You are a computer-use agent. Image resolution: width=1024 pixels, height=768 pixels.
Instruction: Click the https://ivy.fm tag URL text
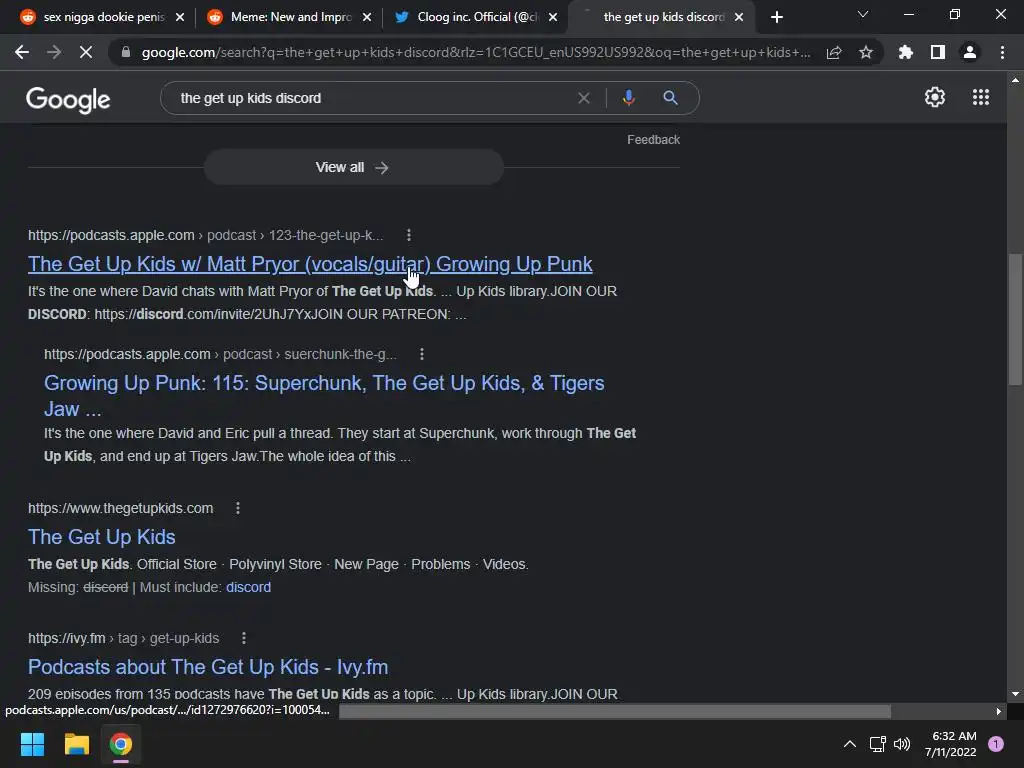tap(123, 638)
